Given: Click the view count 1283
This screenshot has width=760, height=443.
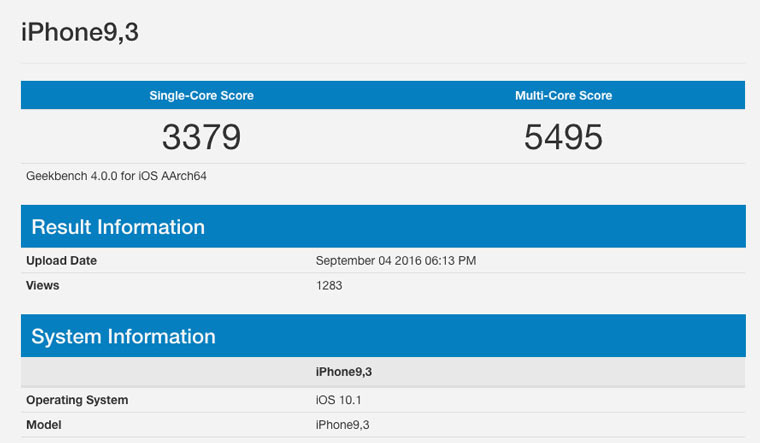Looking at the screenshot, I should (330, 286).
